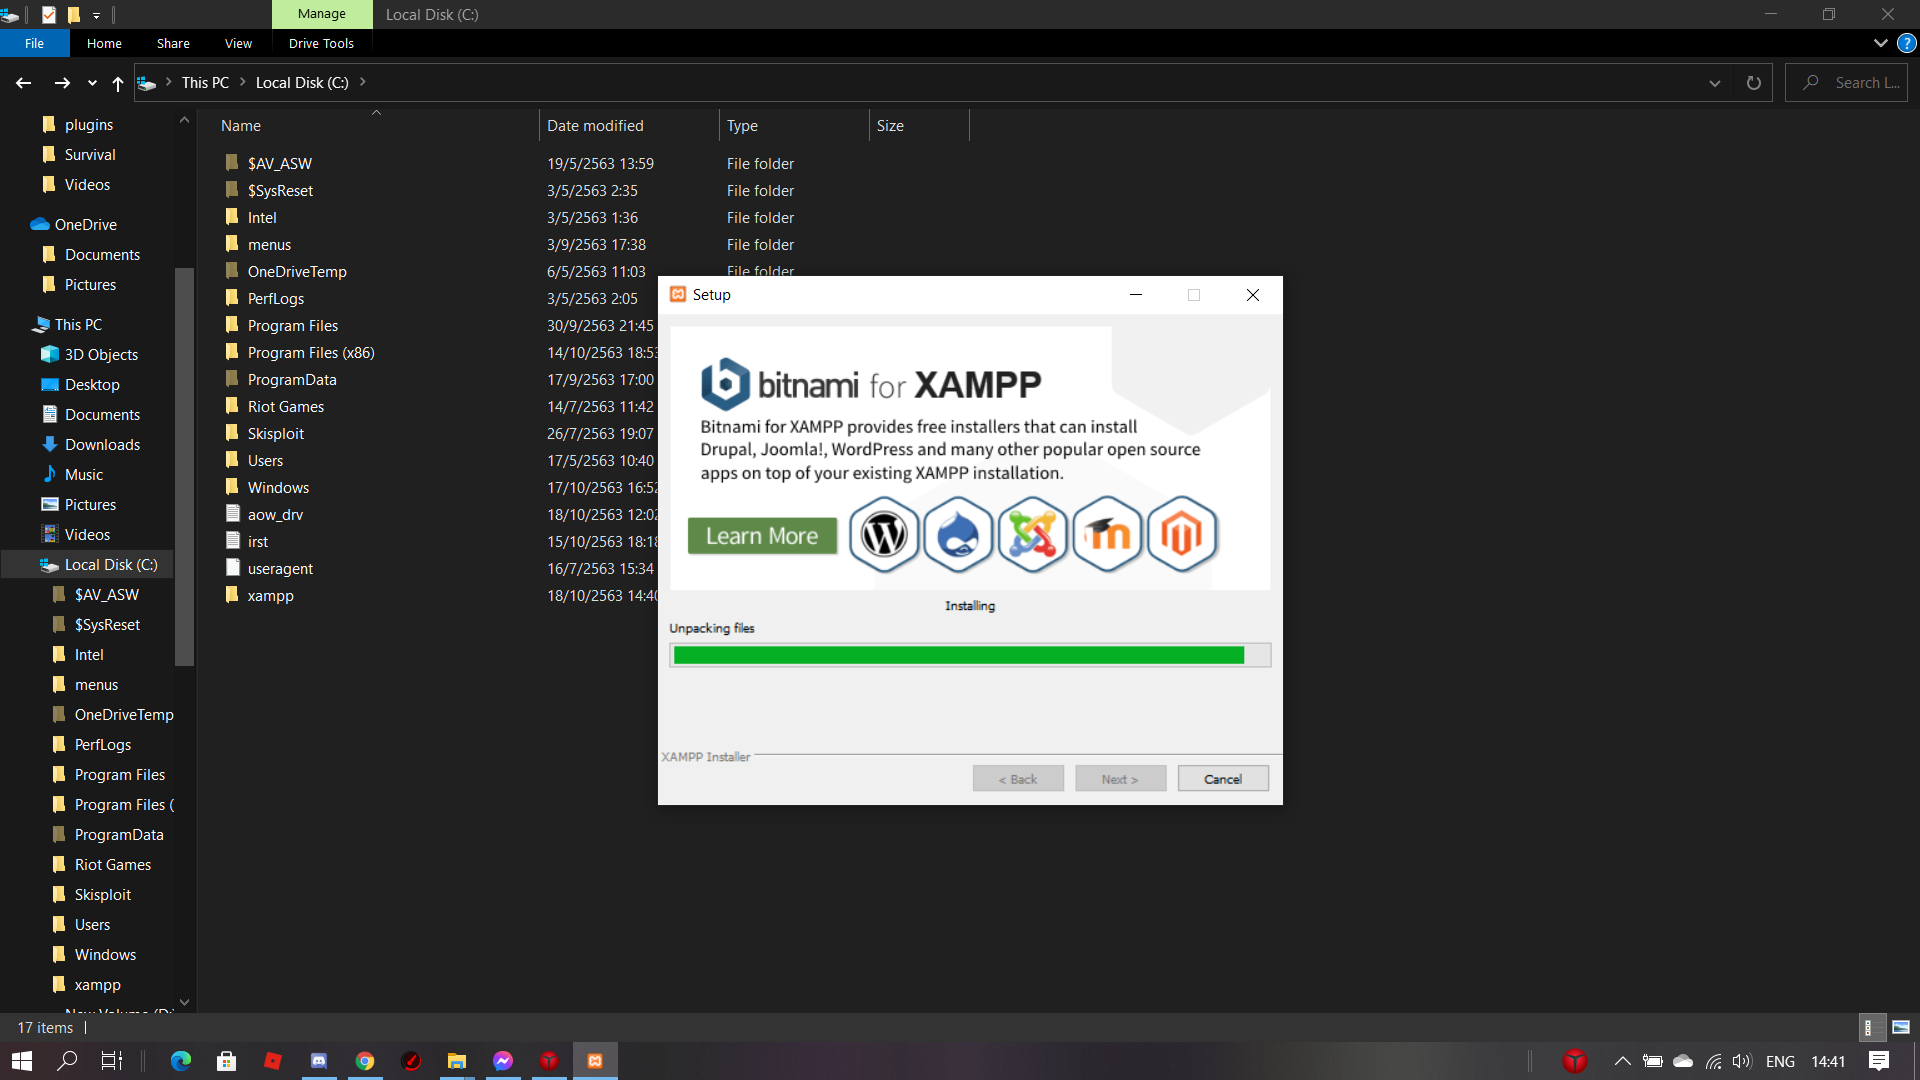This screenshot has width=1920, height=1080.
Task: Select the xampp folder in list
Action: 270,596
